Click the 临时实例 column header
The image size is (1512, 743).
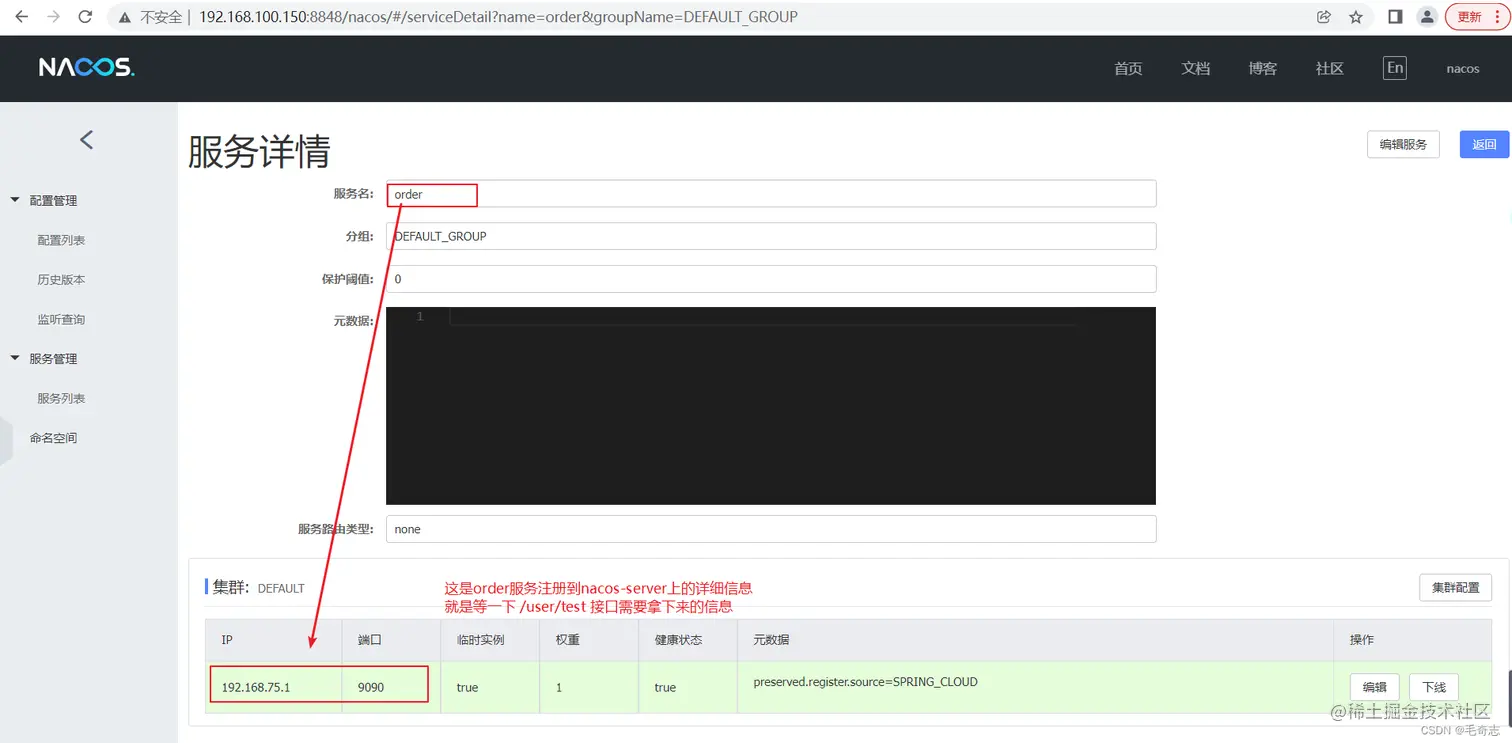[x=490, y=639]
